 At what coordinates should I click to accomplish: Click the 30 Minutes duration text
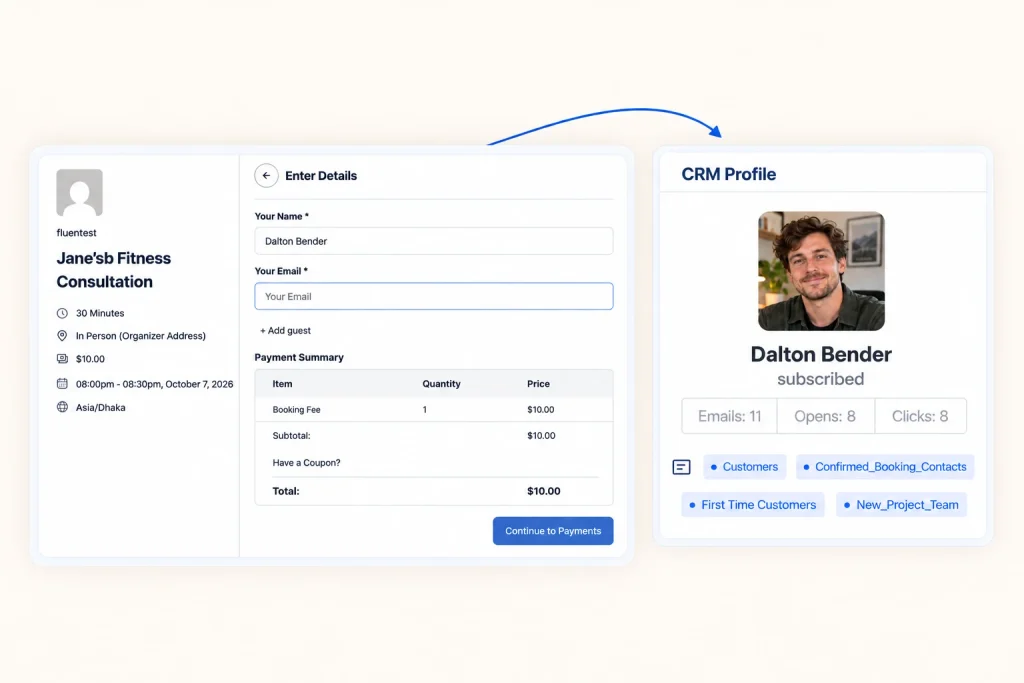pos(100,313)
